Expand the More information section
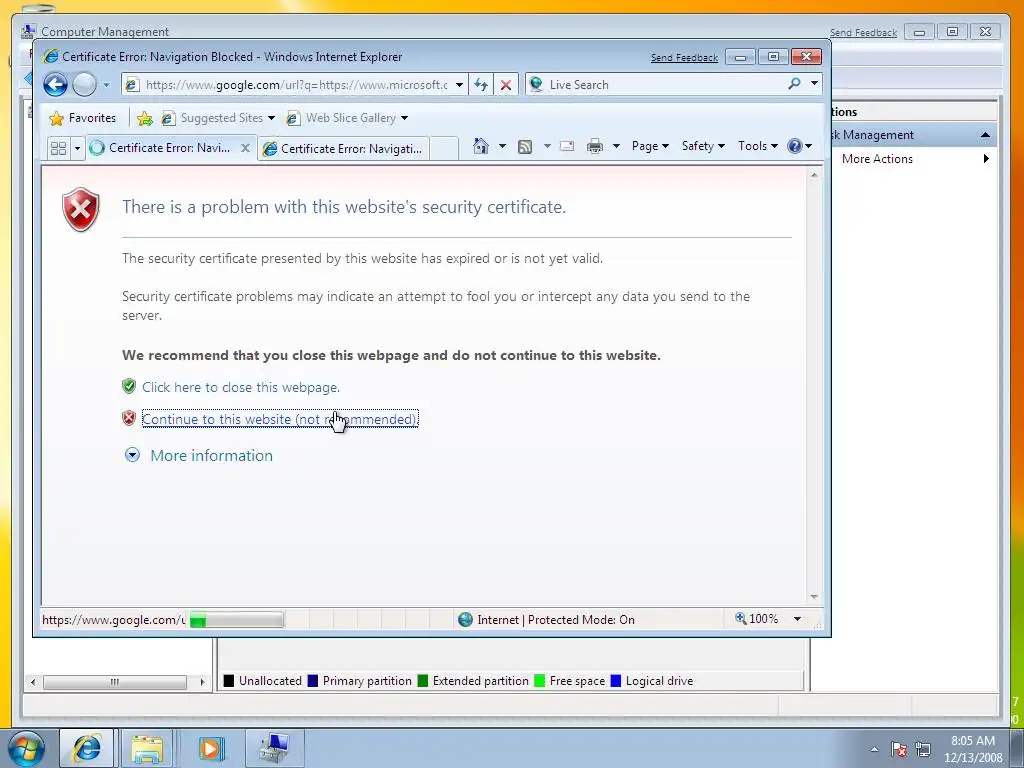 pos(211,456)
